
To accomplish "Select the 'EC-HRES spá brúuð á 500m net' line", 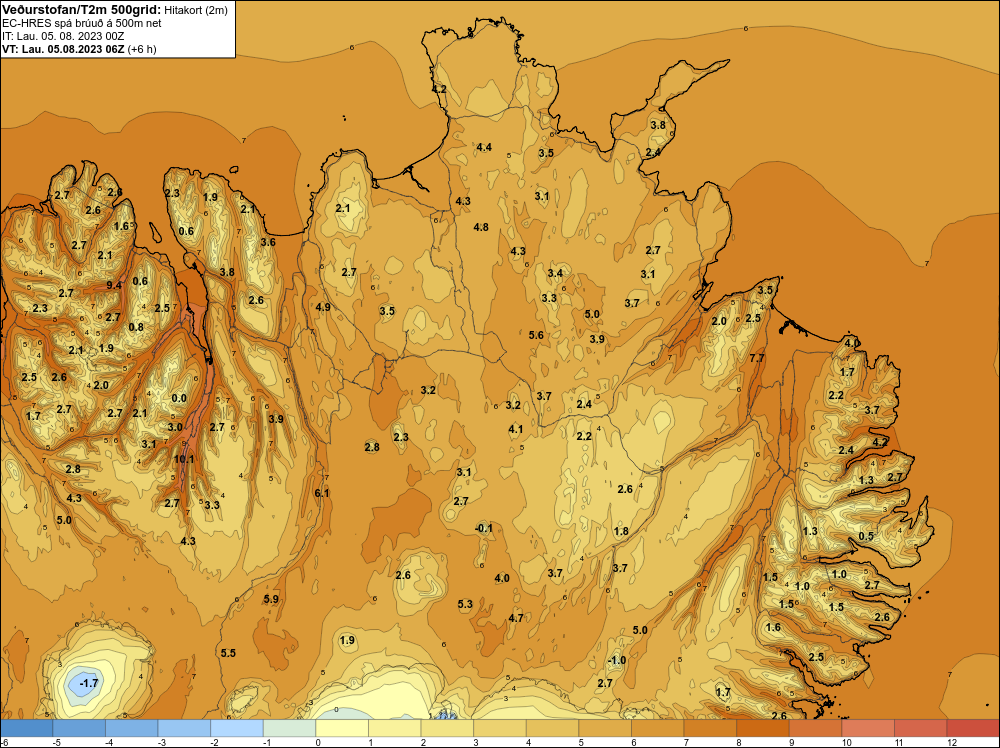I will [82, 23].
